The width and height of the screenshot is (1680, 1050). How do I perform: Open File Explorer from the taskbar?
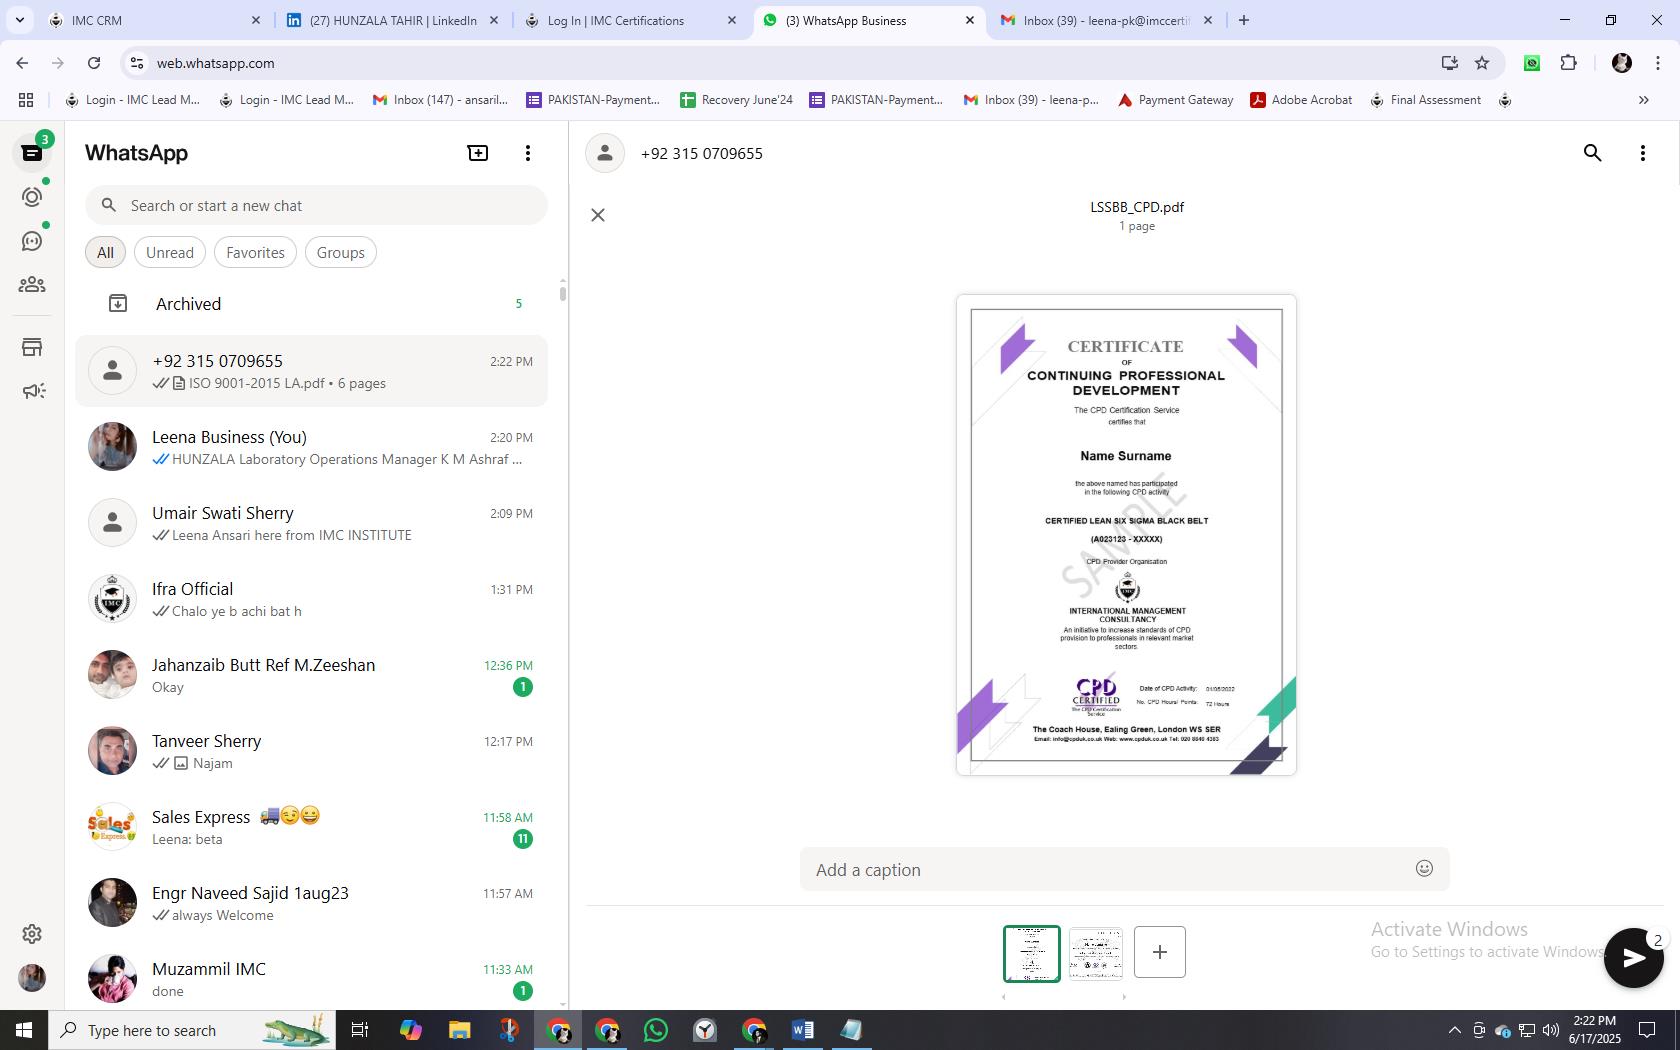tap(459, 1030)
